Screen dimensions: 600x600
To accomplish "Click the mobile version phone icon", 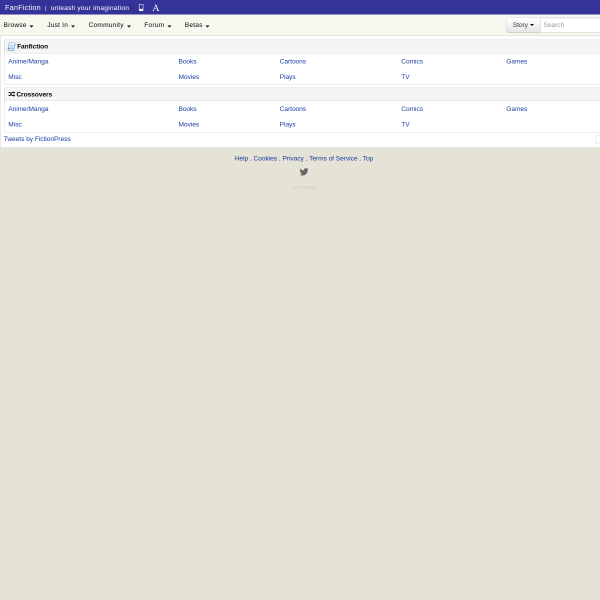I will tap(141, 8).
